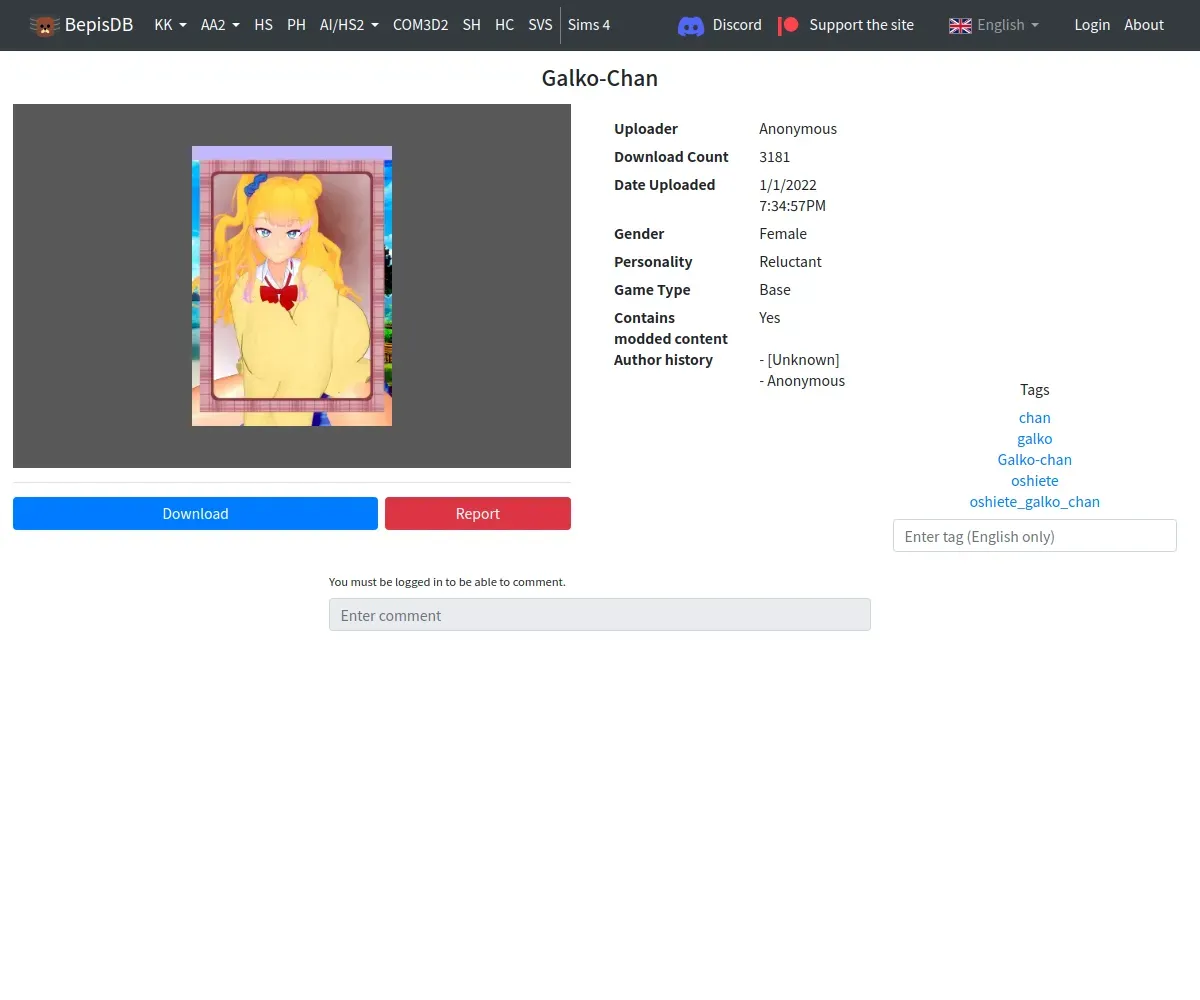
Task: Click the Anonymous uploader value
Action: 798,129
